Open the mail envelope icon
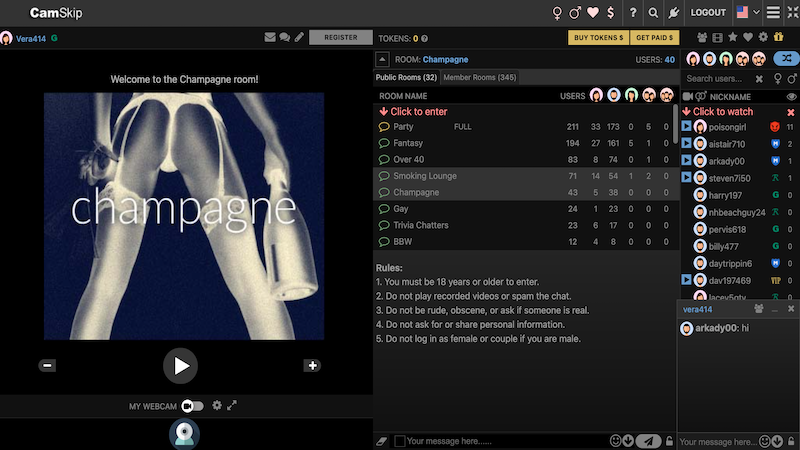The image size is (800, 450). click(270, 37)
